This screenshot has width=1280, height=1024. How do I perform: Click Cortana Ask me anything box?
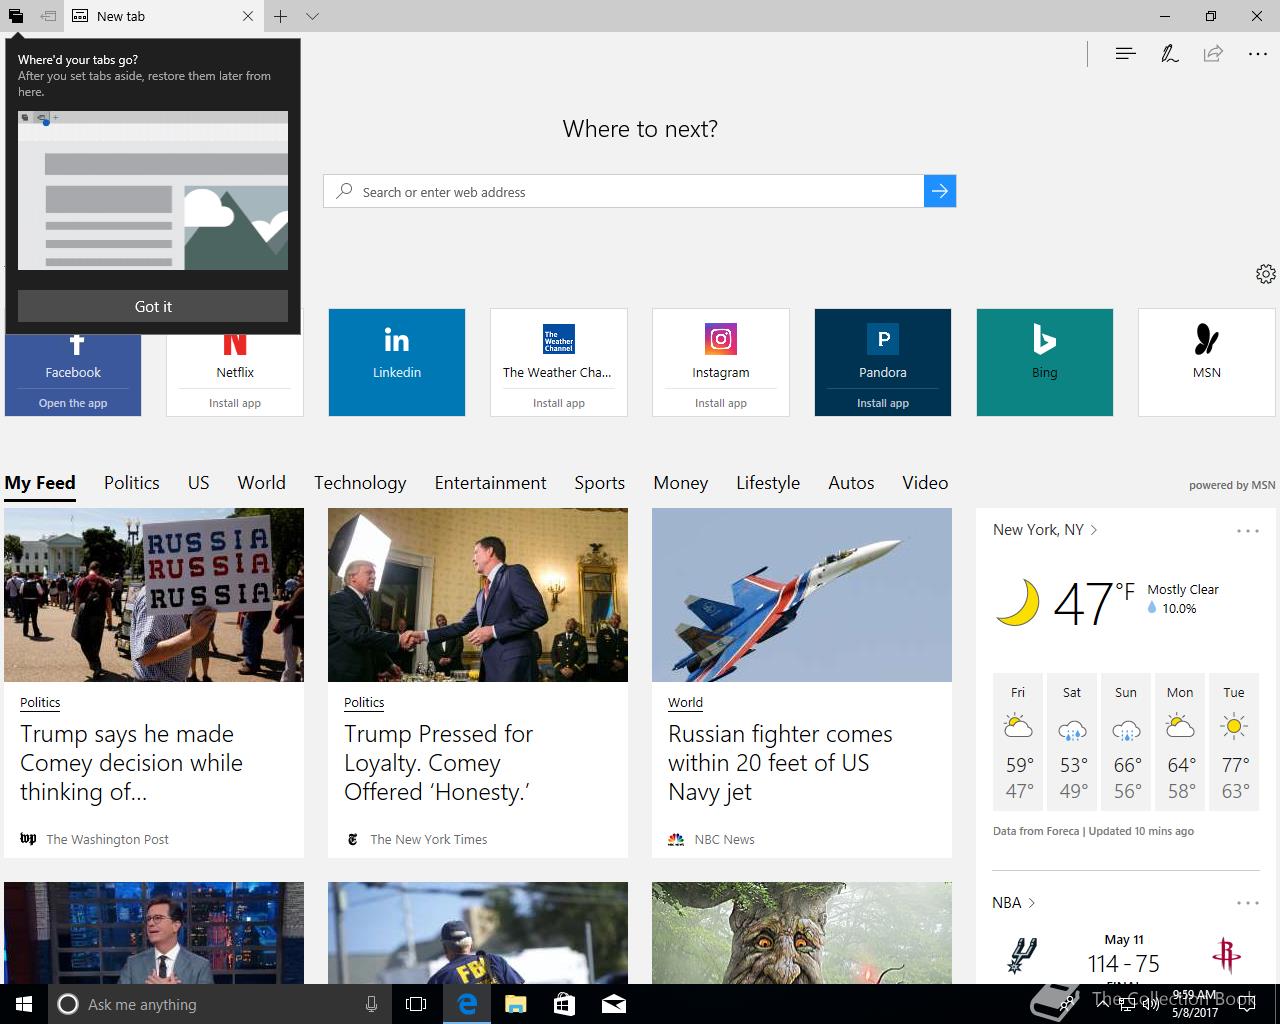(218, 1004)
